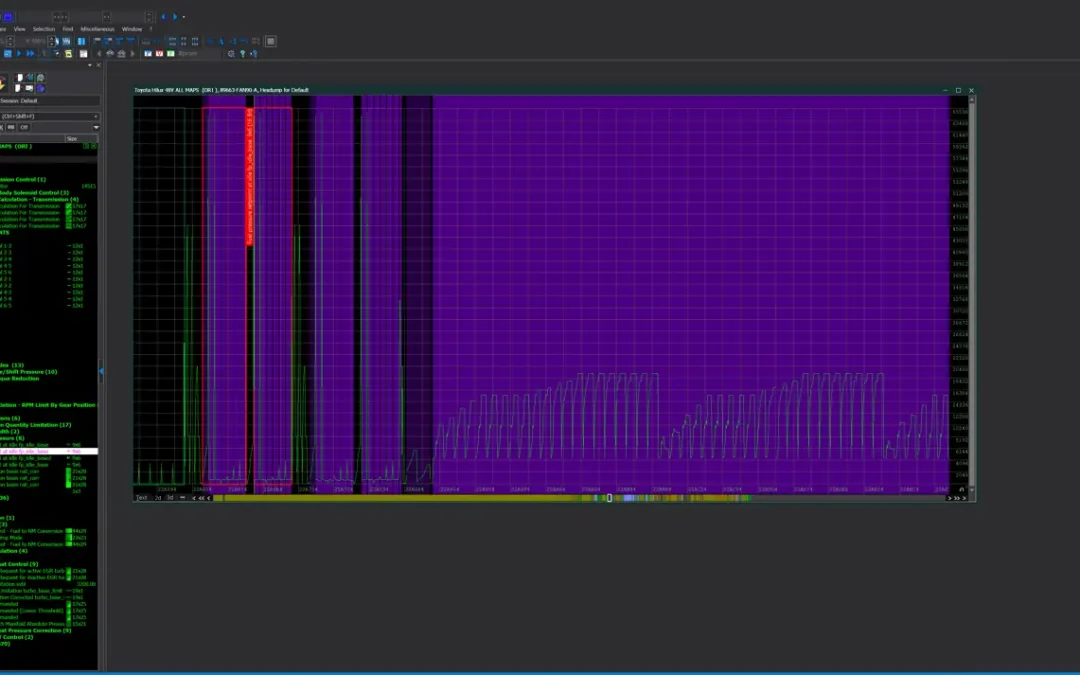Click the blue double-arrow fast-forward icon
The height and width of the screenshot is (675, 1080).
pyautogui.click(x=30, y=54)
